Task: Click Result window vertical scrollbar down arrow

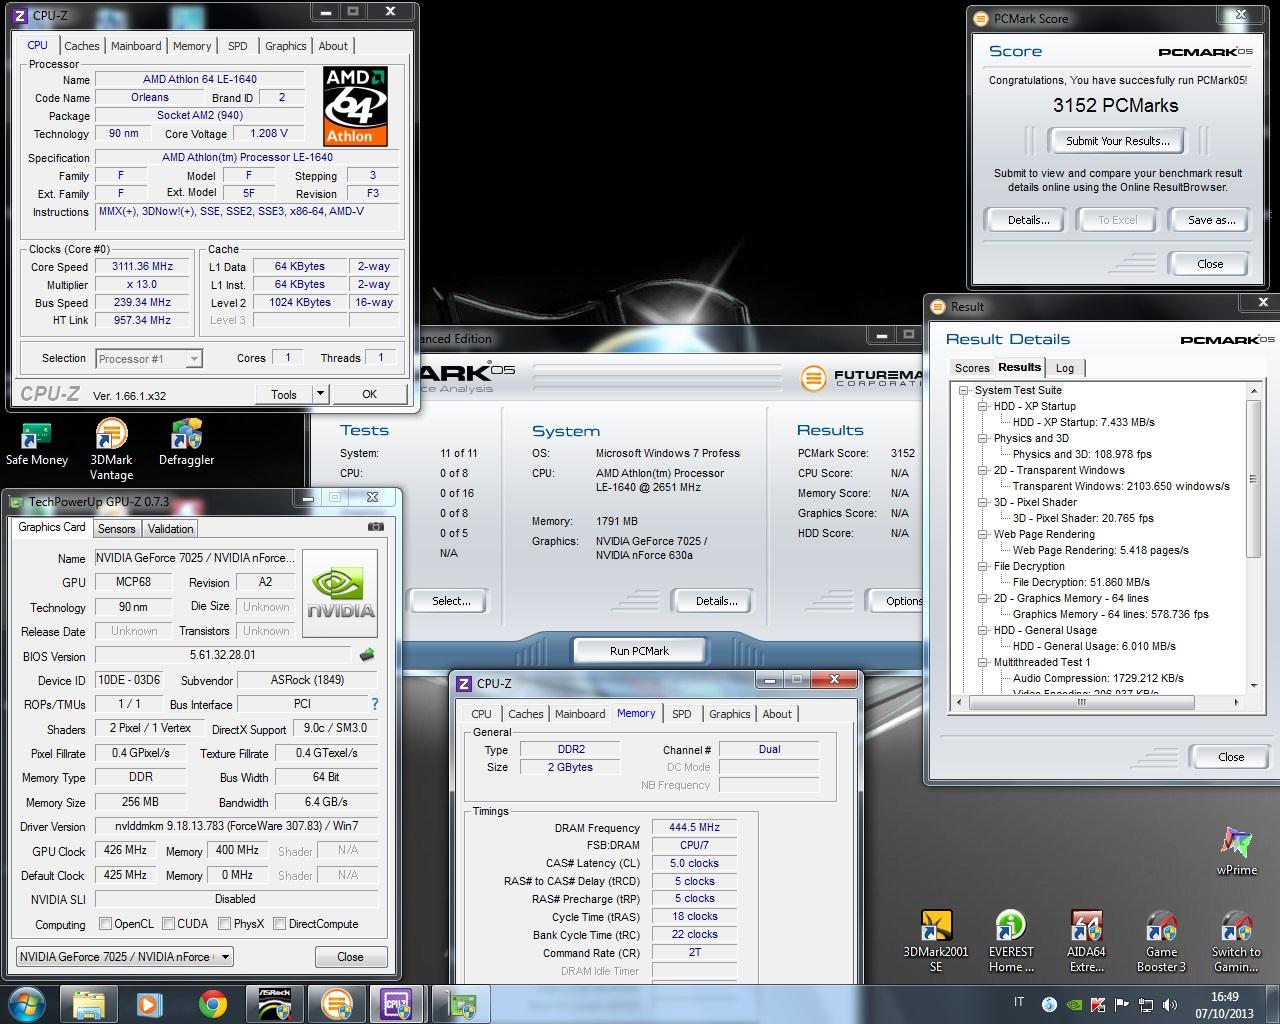Action: click(1255, 686)
